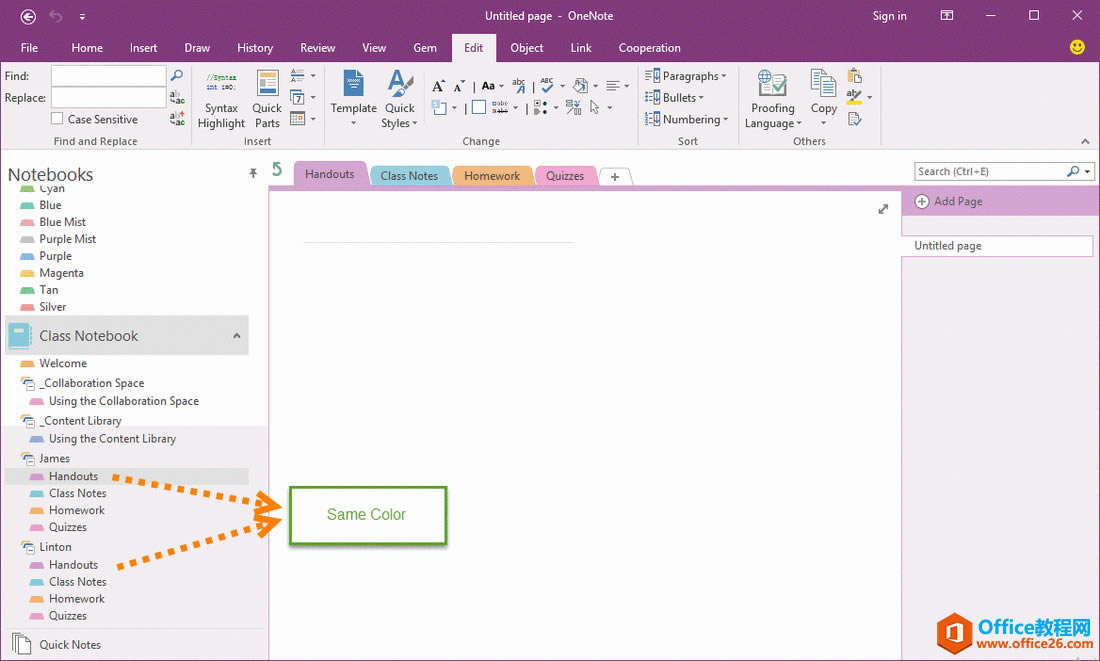Enable the Case Sensitive checkbox
Image resolution: width=1100 pixels, height=661 pixels.
click(x=58, y=119)
